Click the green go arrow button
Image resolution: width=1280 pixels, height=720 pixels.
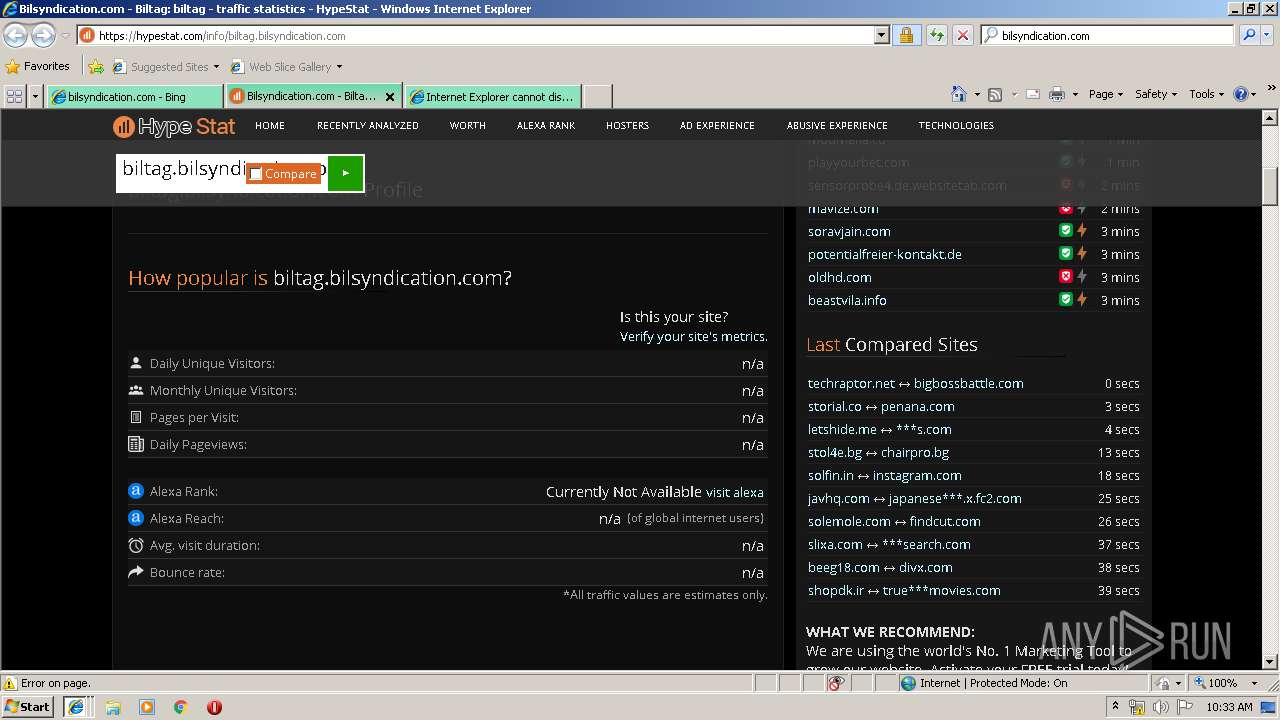(x=345, y=173)
